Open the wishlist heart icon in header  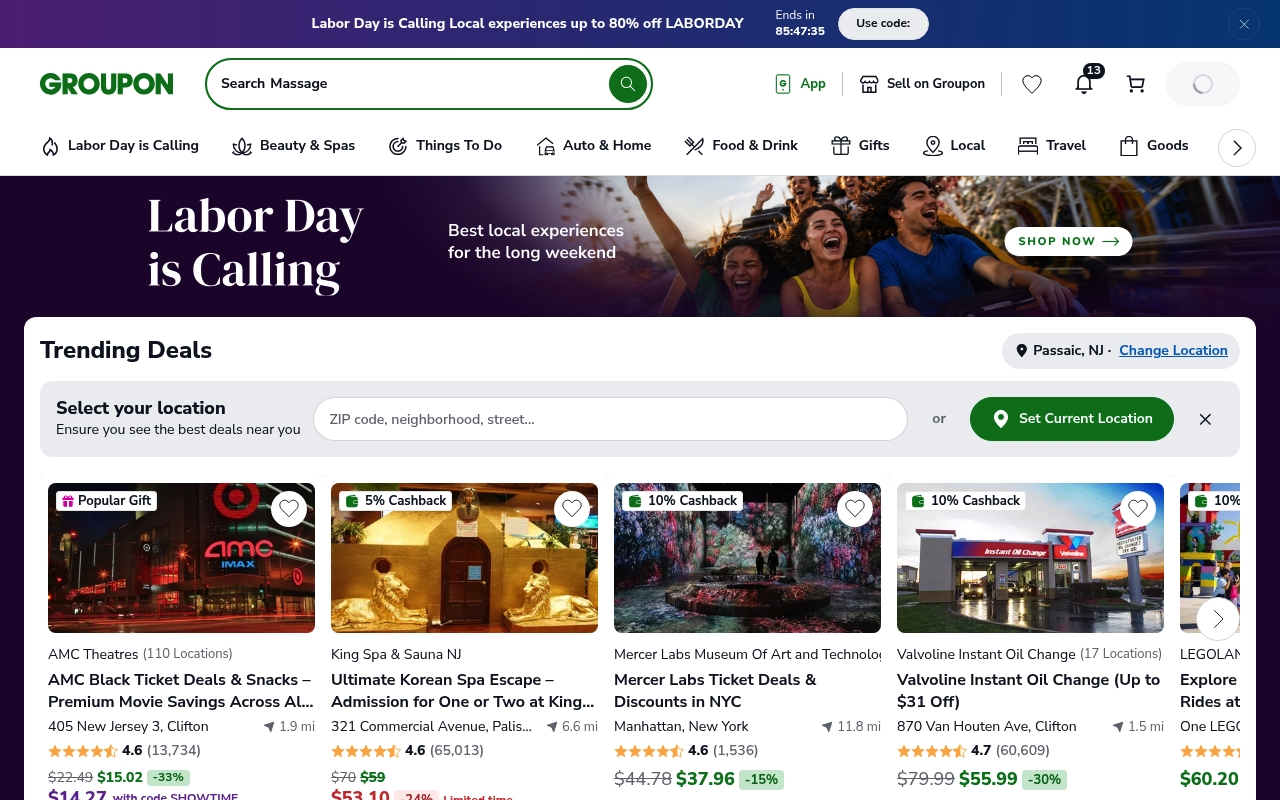tap(1032, 84)
